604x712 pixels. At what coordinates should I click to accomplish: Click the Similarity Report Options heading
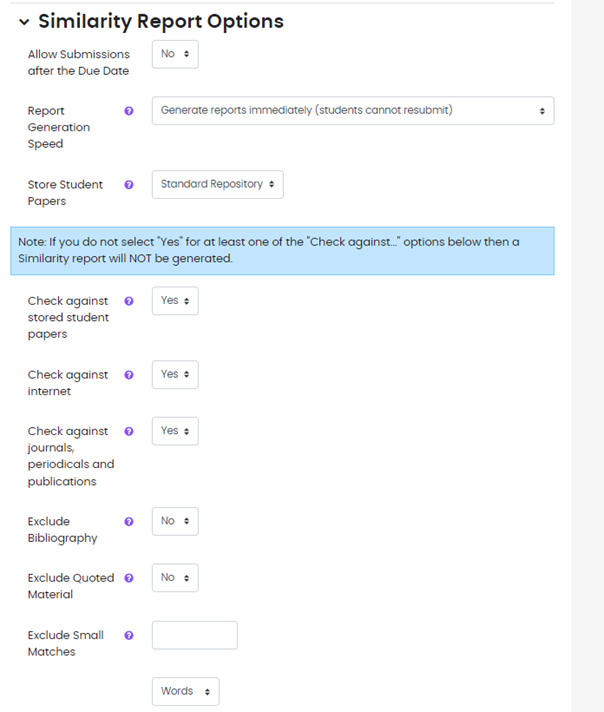[x=161, y=22]
